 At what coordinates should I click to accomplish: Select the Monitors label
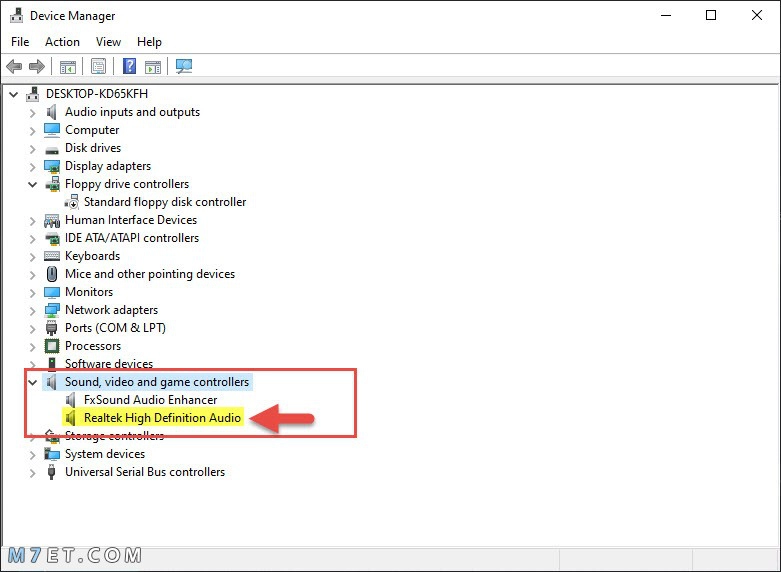click(x=89, y=291)
